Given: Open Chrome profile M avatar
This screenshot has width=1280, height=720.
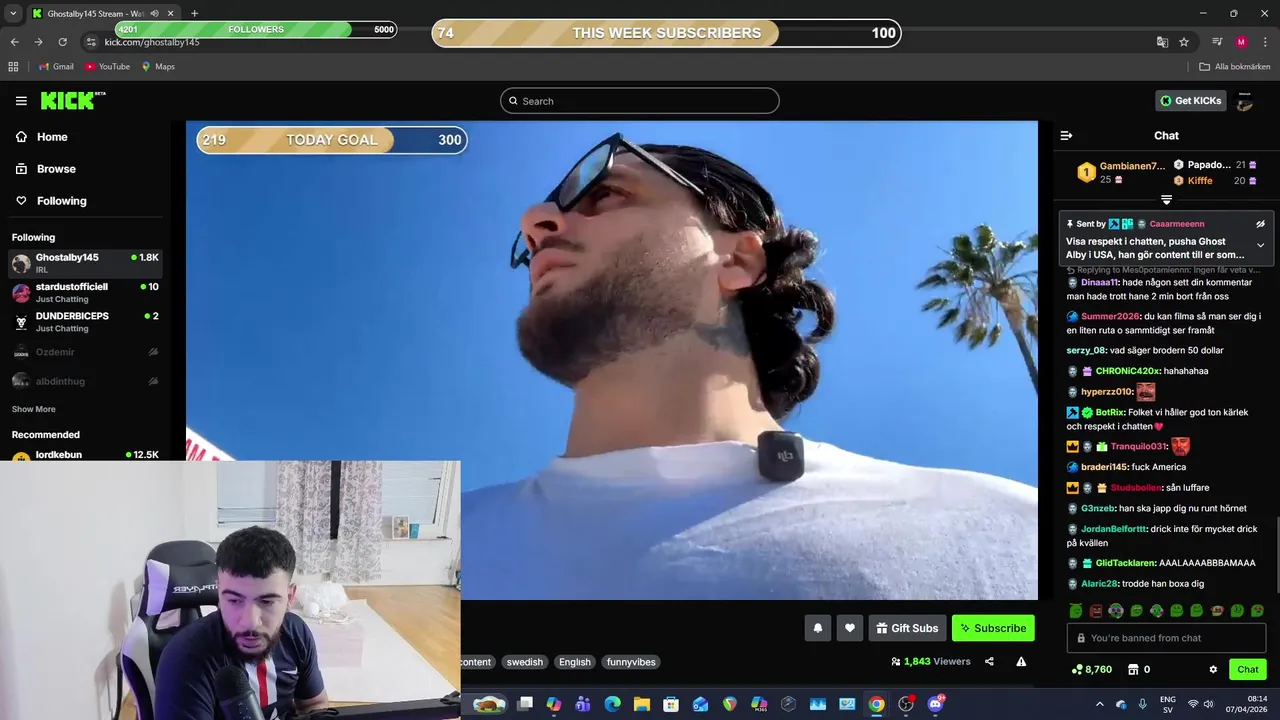Looking at the screenshot, I should [x=1241, y=42].
